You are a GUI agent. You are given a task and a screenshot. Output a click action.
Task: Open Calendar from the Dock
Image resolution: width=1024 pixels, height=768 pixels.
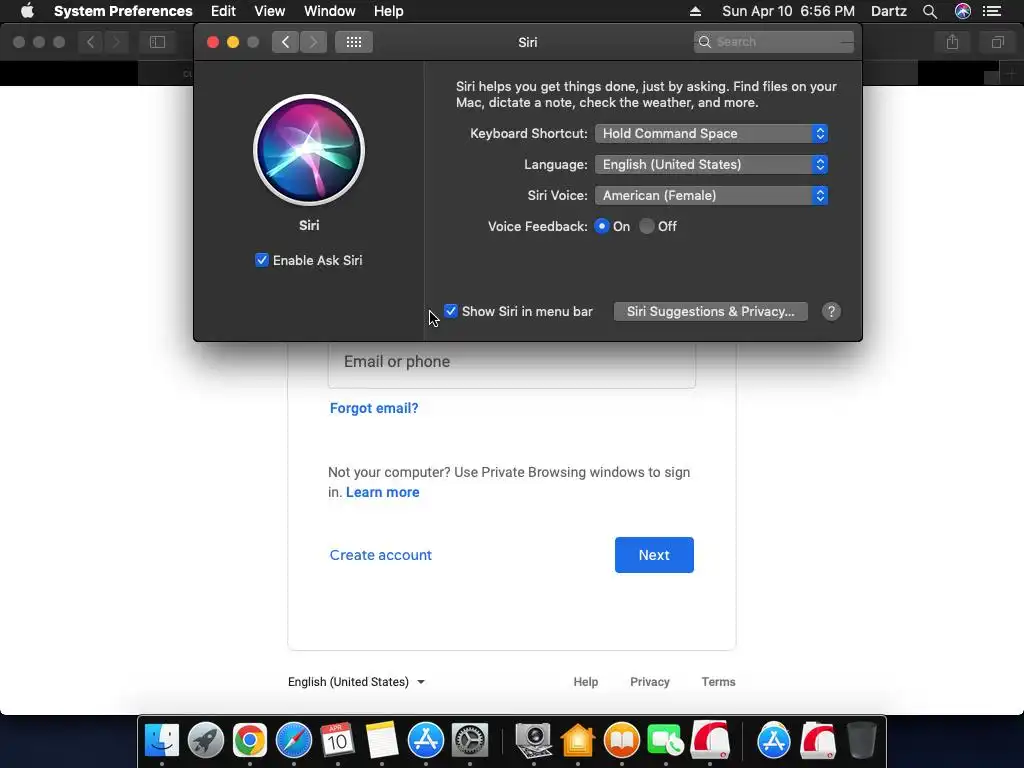click(x=337, y=740)
